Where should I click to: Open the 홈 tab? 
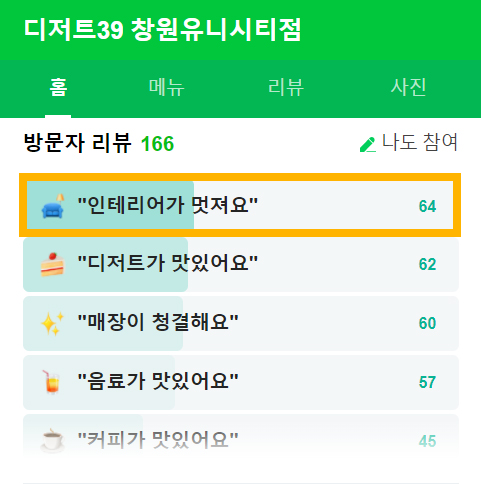58,88
